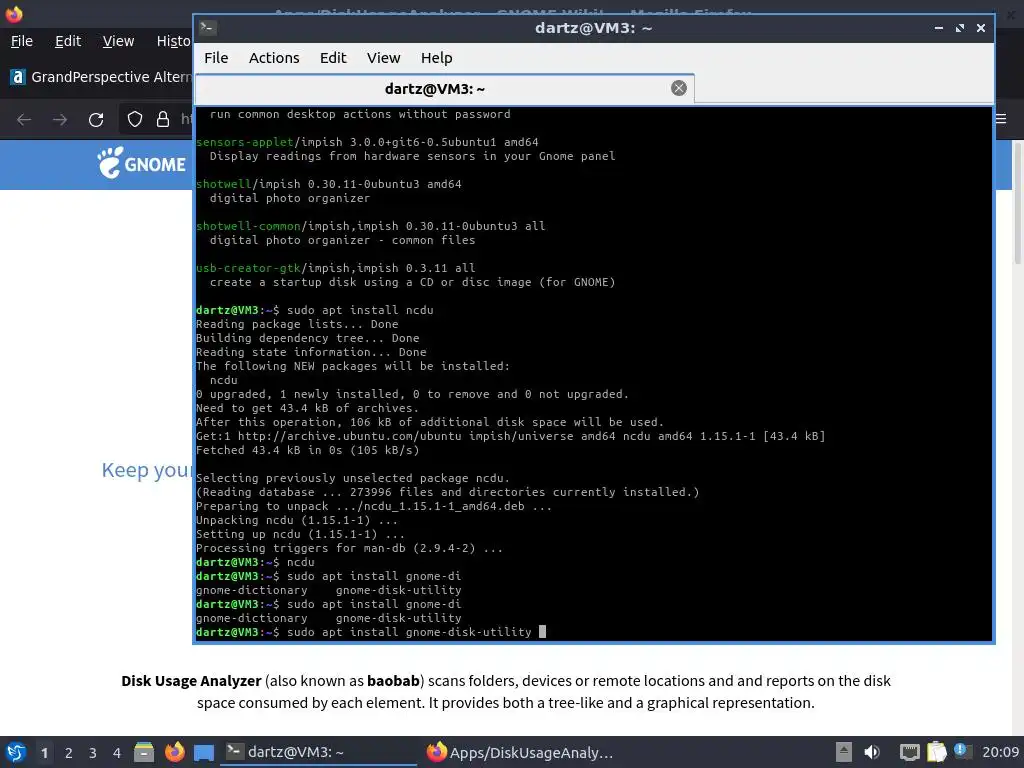
Task: Click the Firefox page vertical scrollbar
Action: 1017,202
